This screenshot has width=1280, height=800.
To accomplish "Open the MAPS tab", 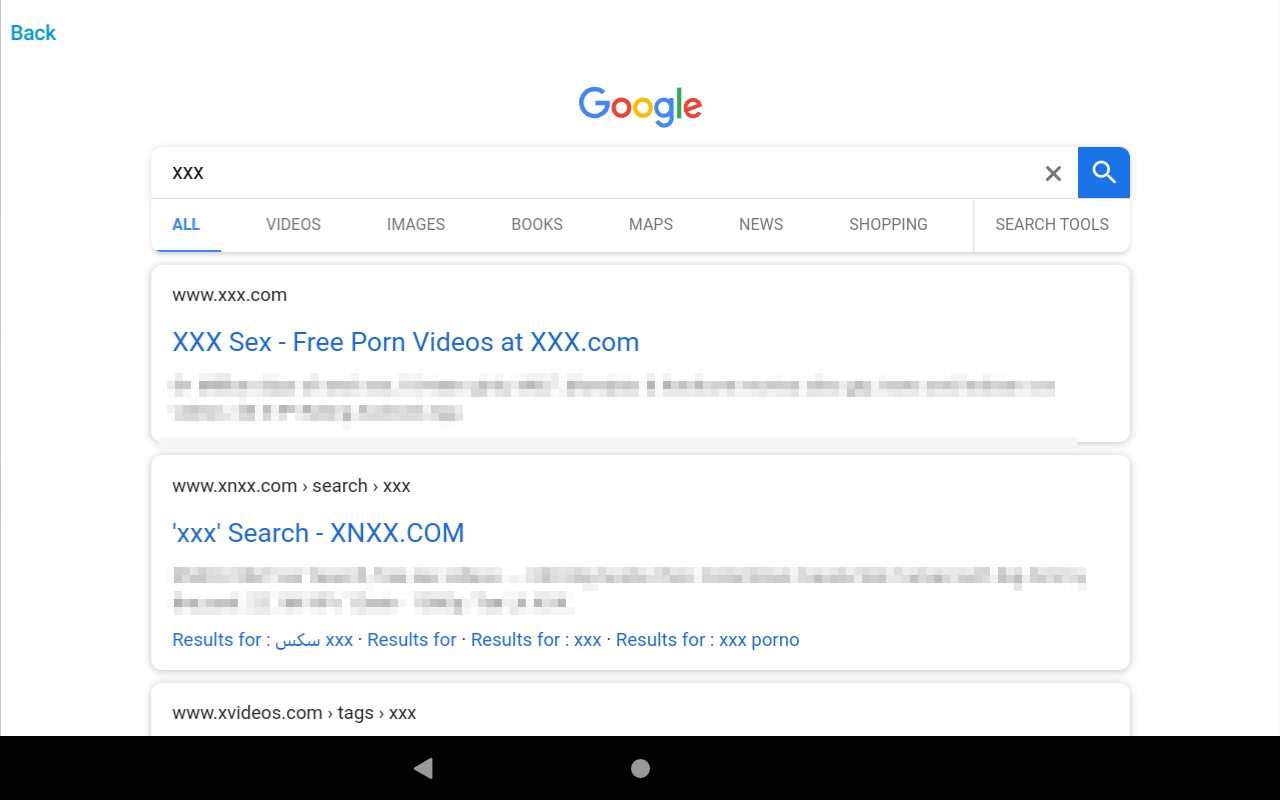I will point(651,225).
